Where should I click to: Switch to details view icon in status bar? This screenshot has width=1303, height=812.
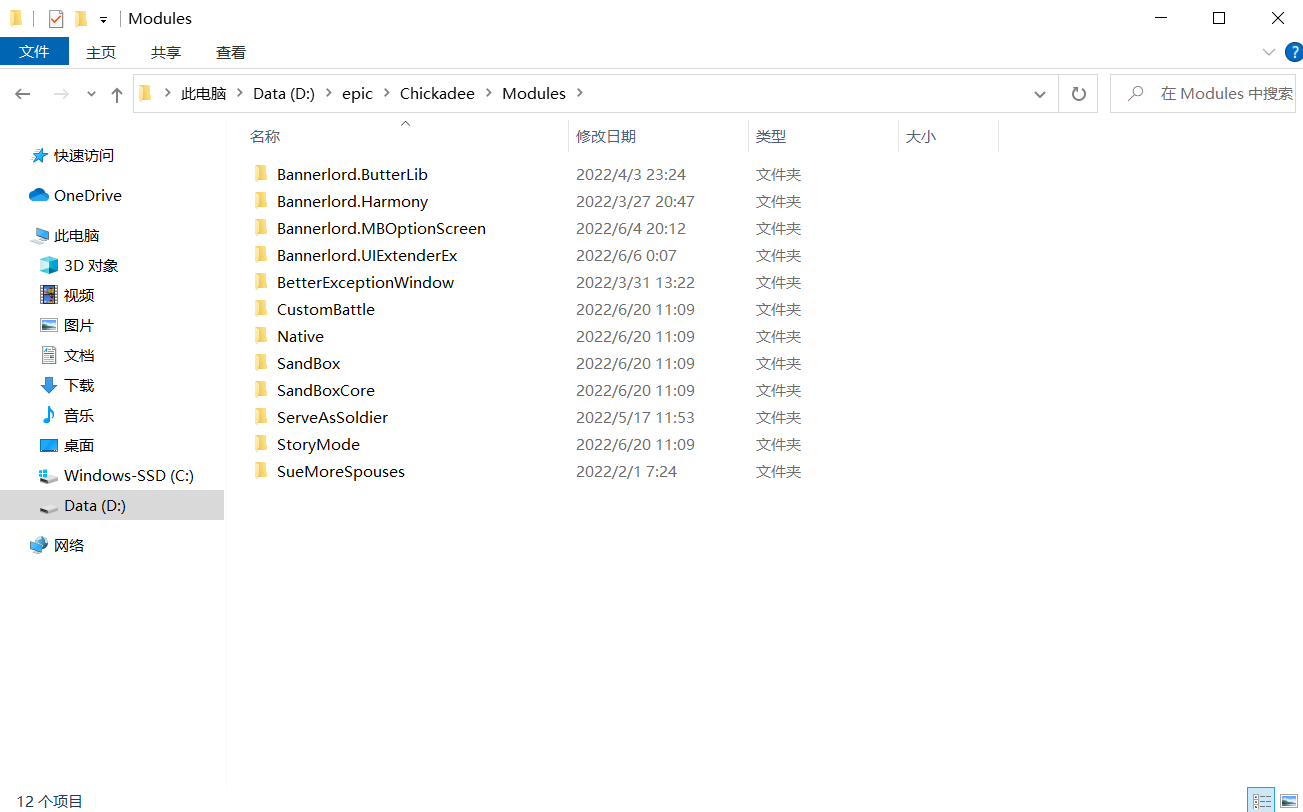click(x=1262, y=800)
